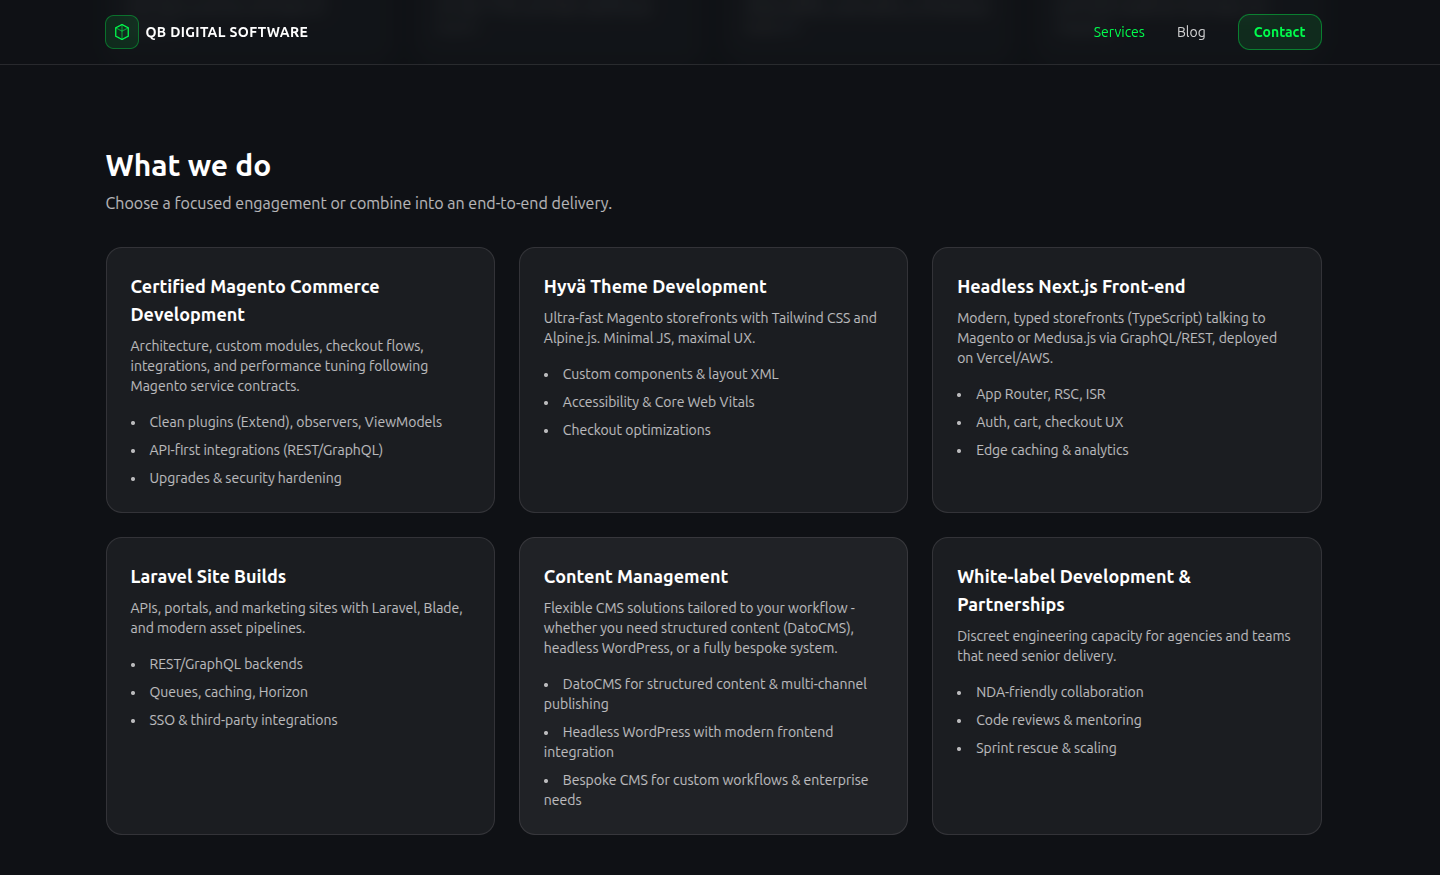Select the Hyvä Theme Development card
1440x875 pixels.
[713, 380]
